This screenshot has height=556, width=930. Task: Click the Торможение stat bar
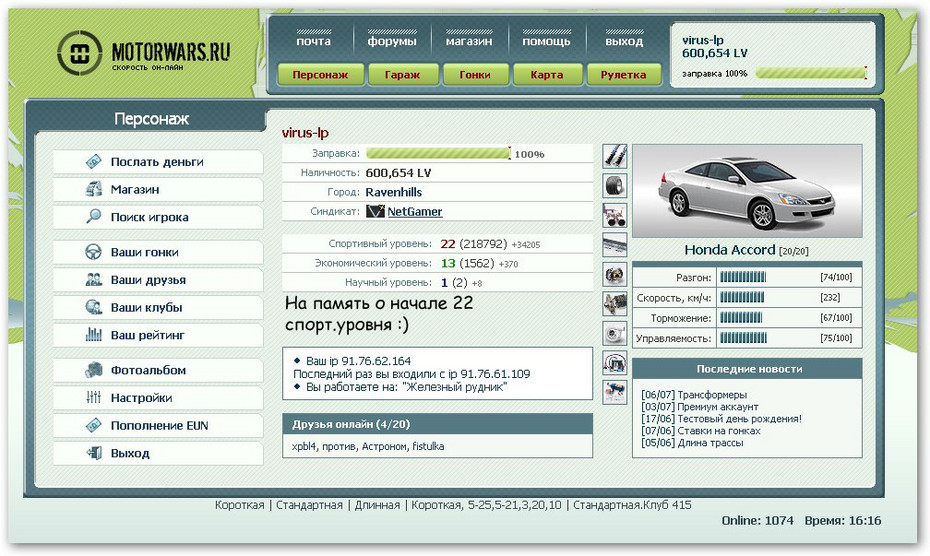tap(741, 317)
